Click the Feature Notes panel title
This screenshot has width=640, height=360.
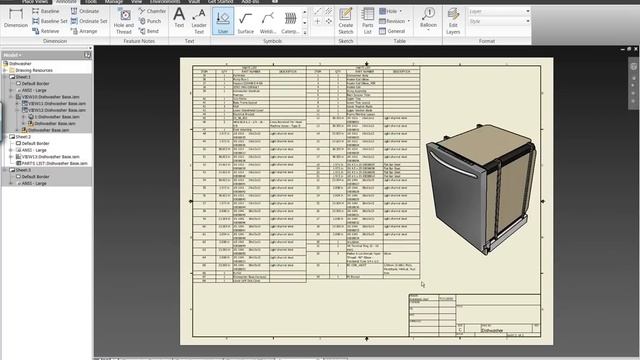coord(139,41)
